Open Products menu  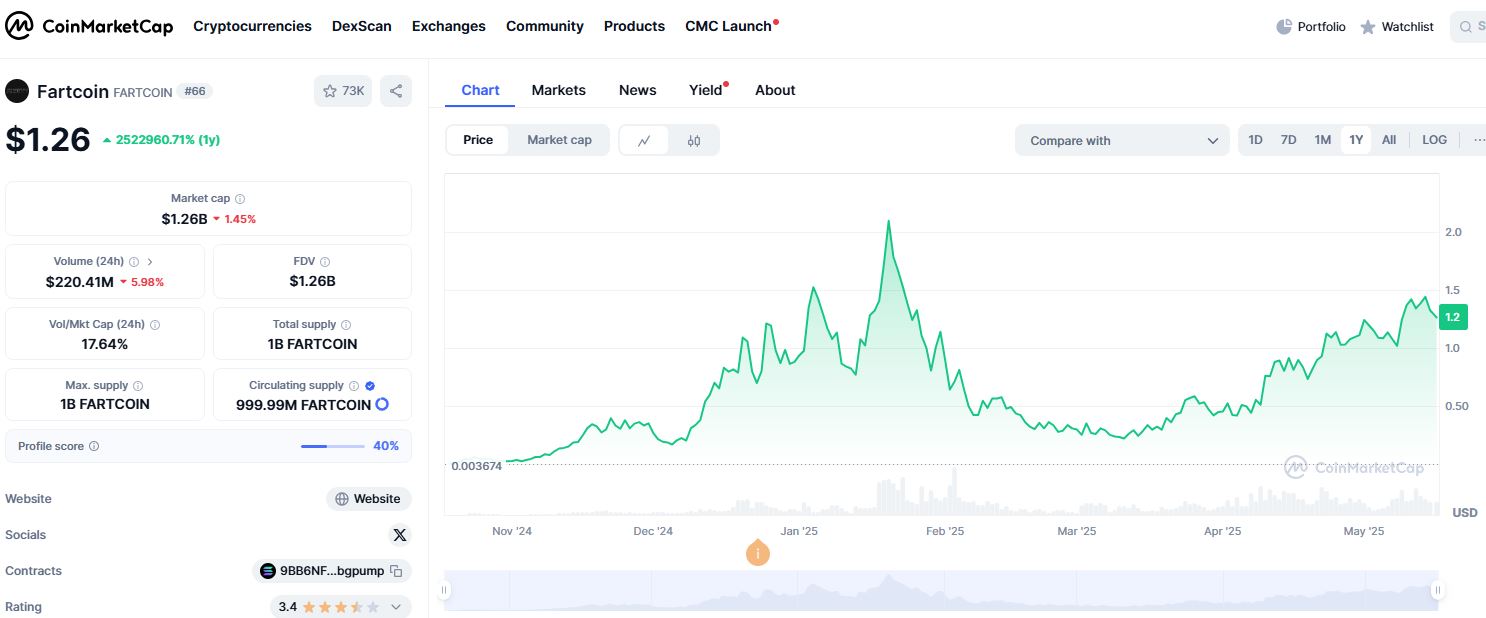[634, 26]
